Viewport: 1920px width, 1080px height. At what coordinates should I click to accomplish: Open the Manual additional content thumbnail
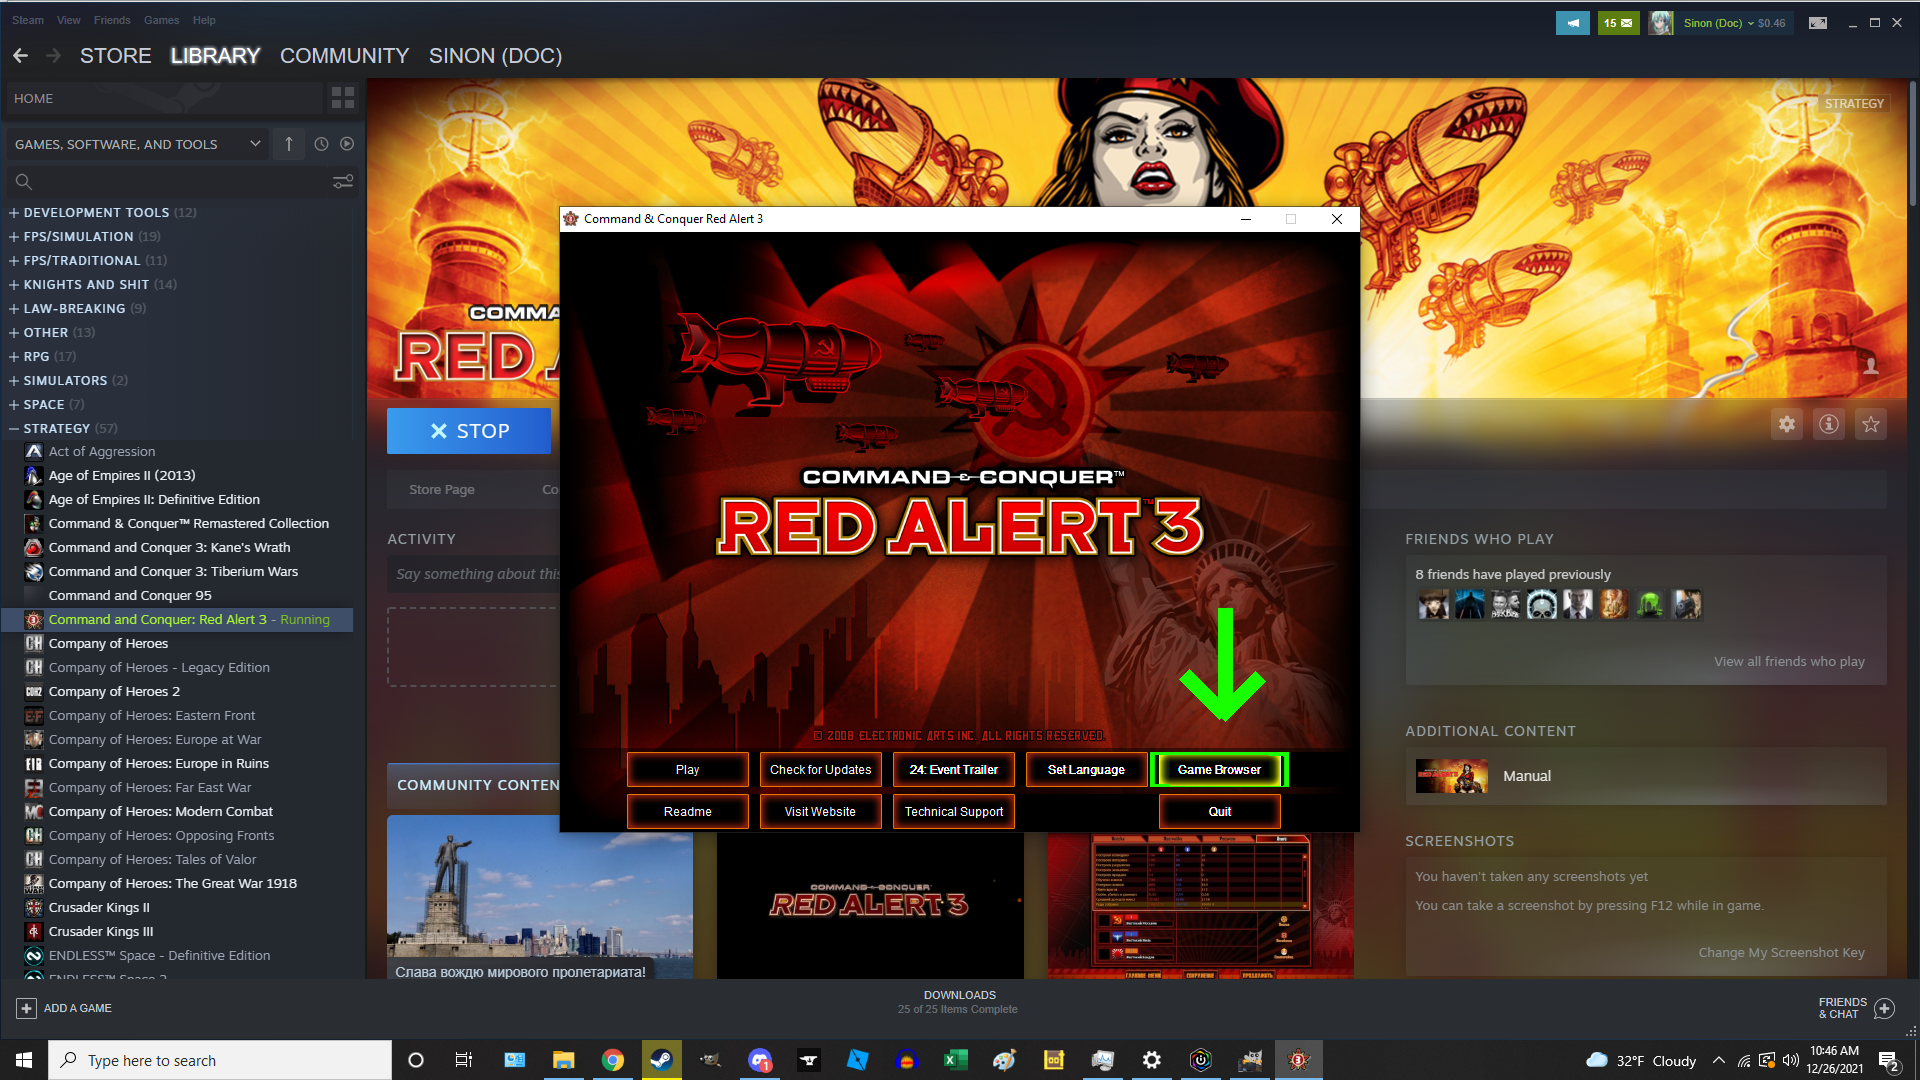1452,776
